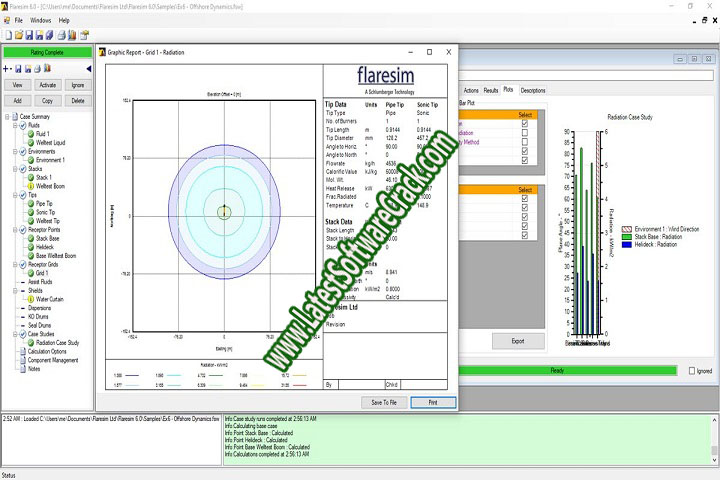Click the document icon beside Calculation Options

coord(22,351)
